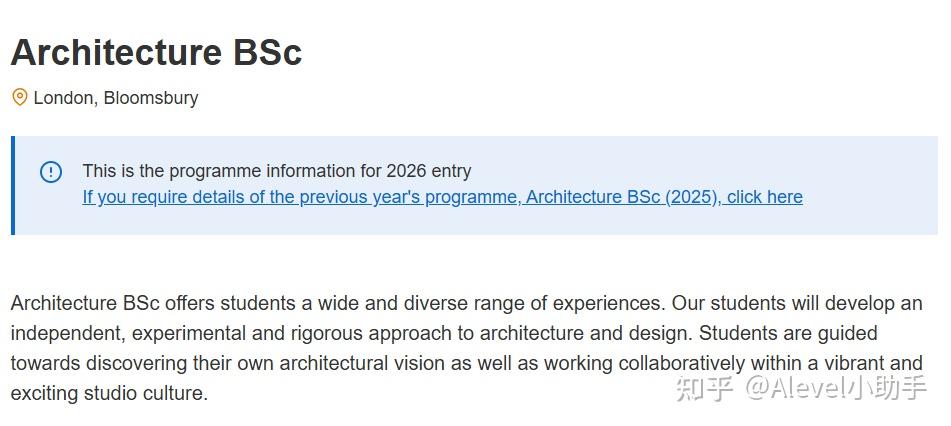The height and width of the screenshot is (426, 951).
Task: Select the Architecture BSc page heading
Action: pyautogui.click(x=156, y=52)
